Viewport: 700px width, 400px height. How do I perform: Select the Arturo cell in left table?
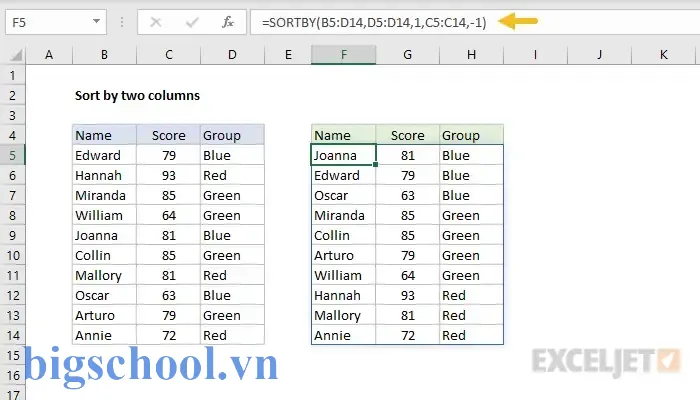[104, 316]
